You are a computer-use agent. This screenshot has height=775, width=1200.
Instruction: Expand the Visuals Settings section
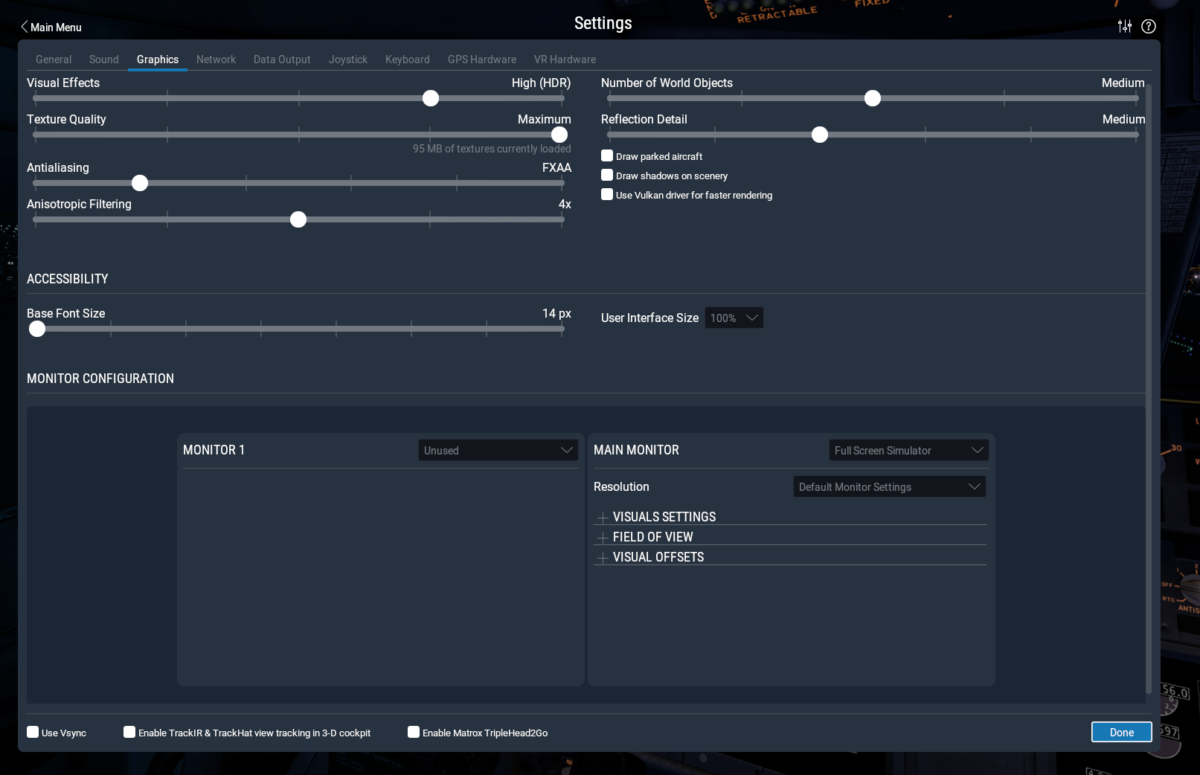601,517
